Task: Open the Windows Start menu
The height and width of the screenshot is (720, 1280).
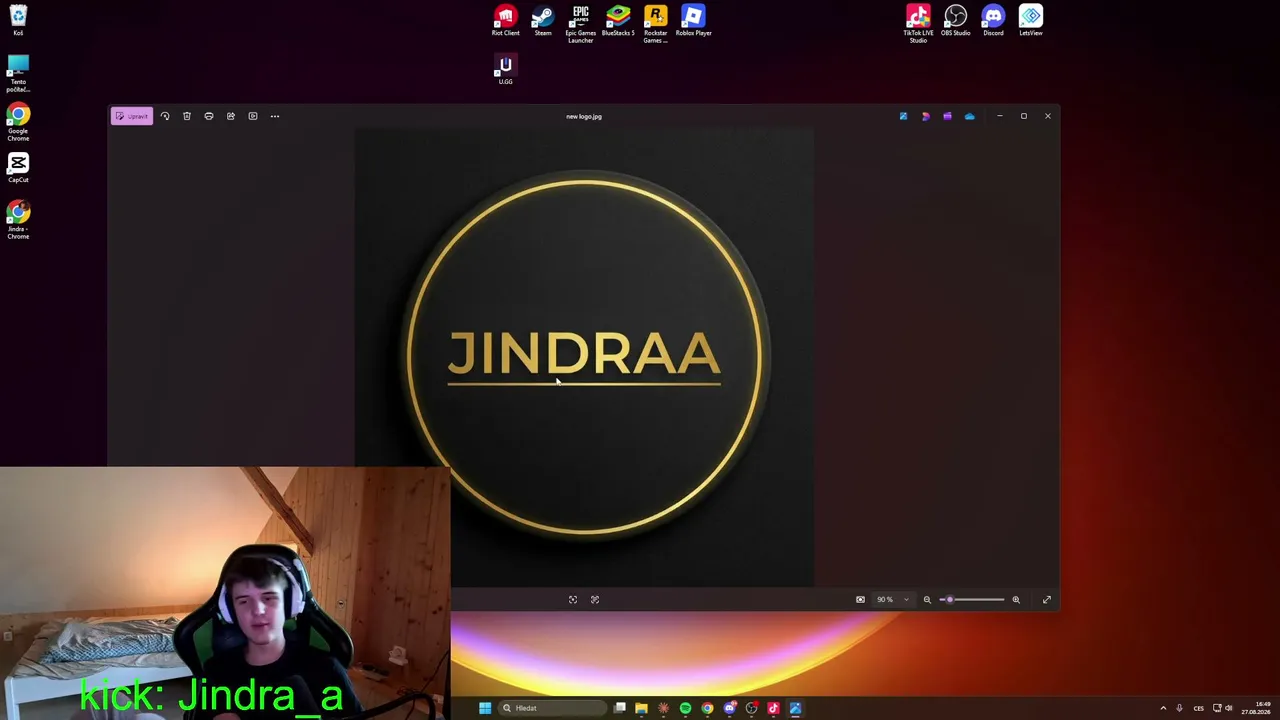Action: coord(485,708)
